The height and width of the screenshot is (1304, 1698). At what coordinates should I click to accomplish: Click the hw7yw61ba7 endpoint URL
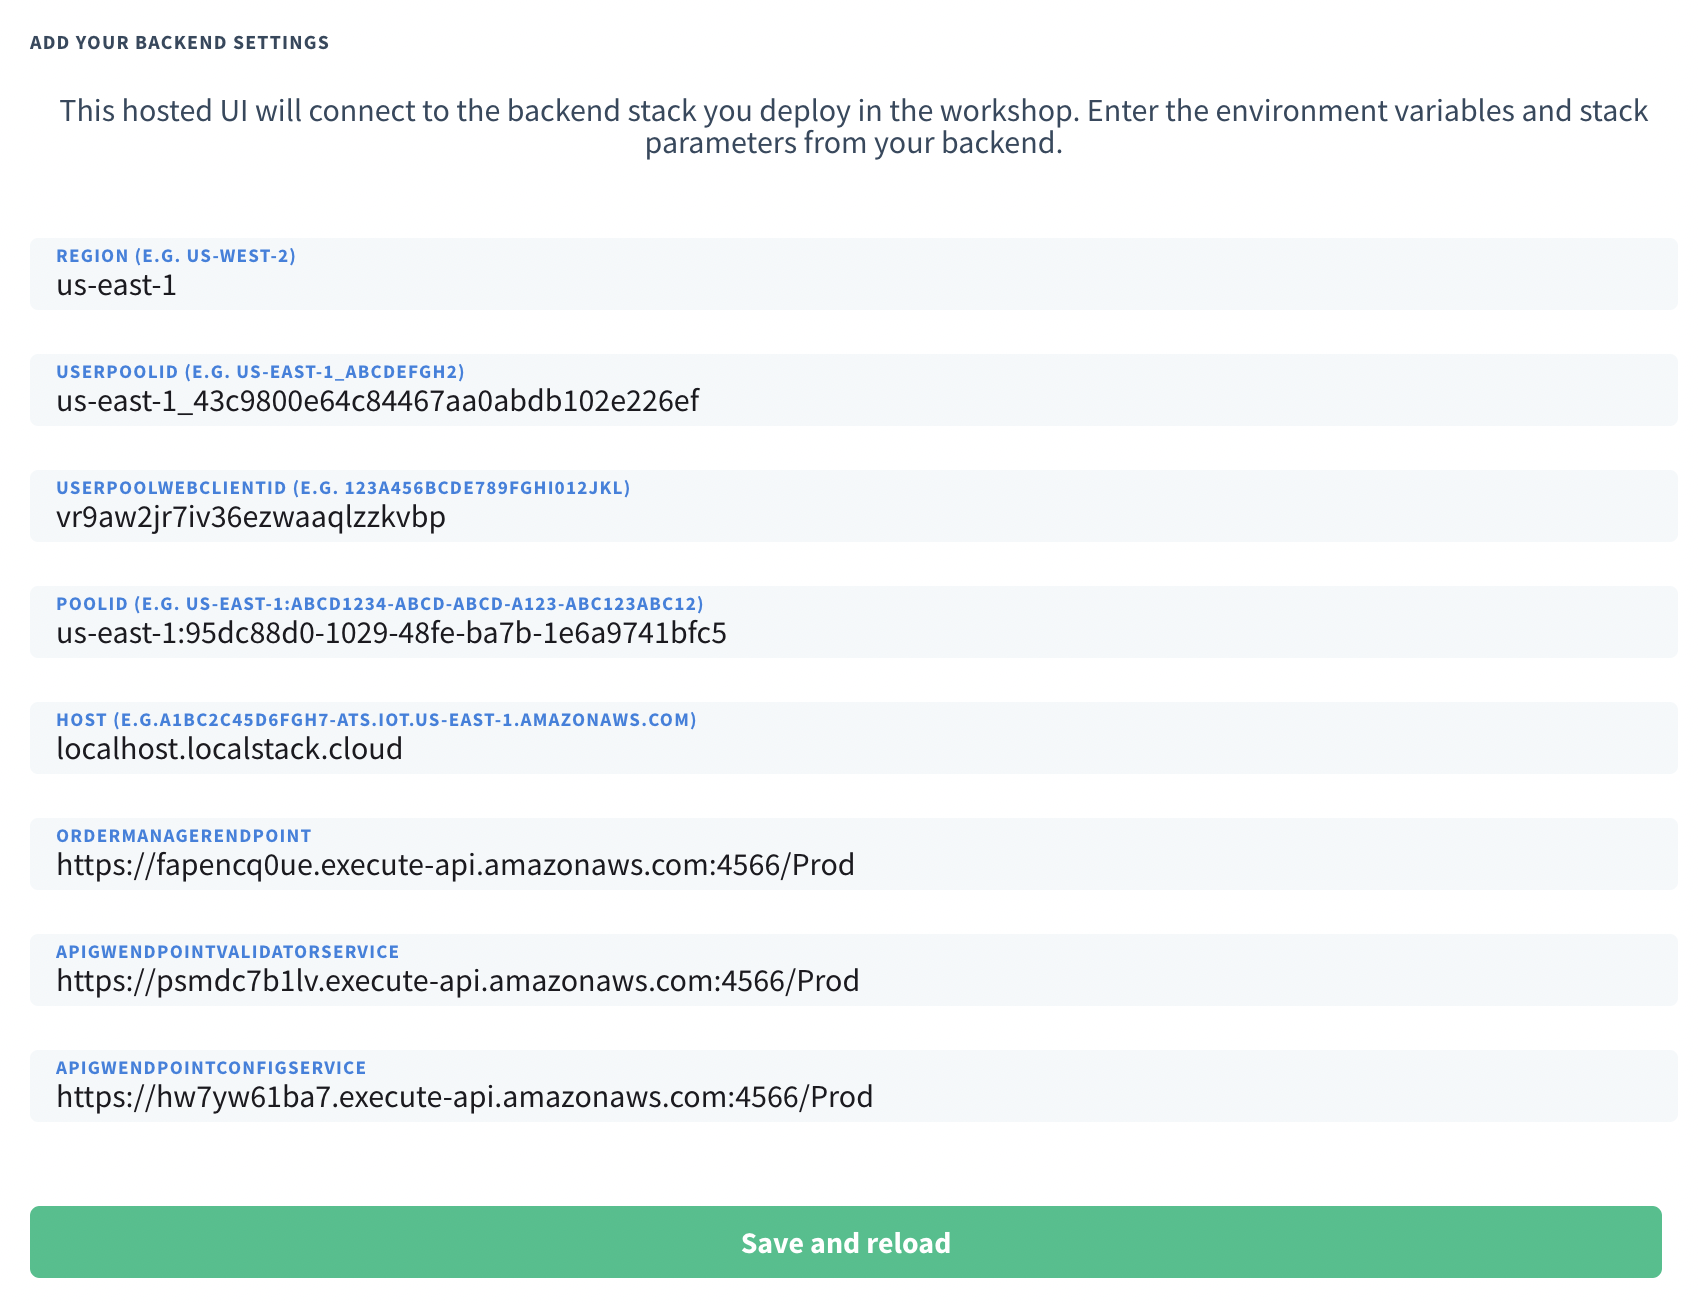464,1096
